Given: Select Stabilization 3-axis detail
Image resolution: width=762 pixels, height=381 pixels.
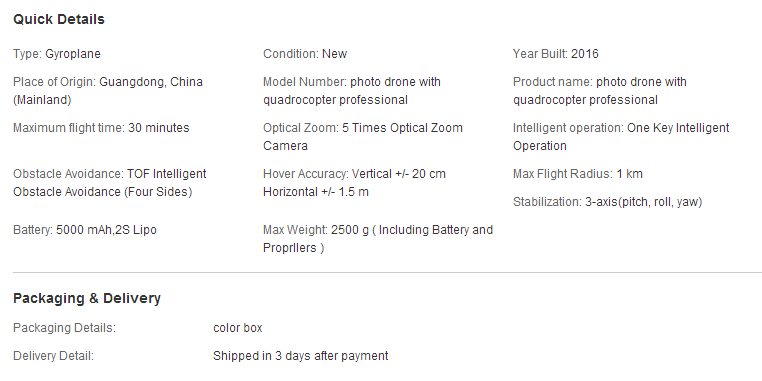Looking at the screenshot, I should 607,202.
